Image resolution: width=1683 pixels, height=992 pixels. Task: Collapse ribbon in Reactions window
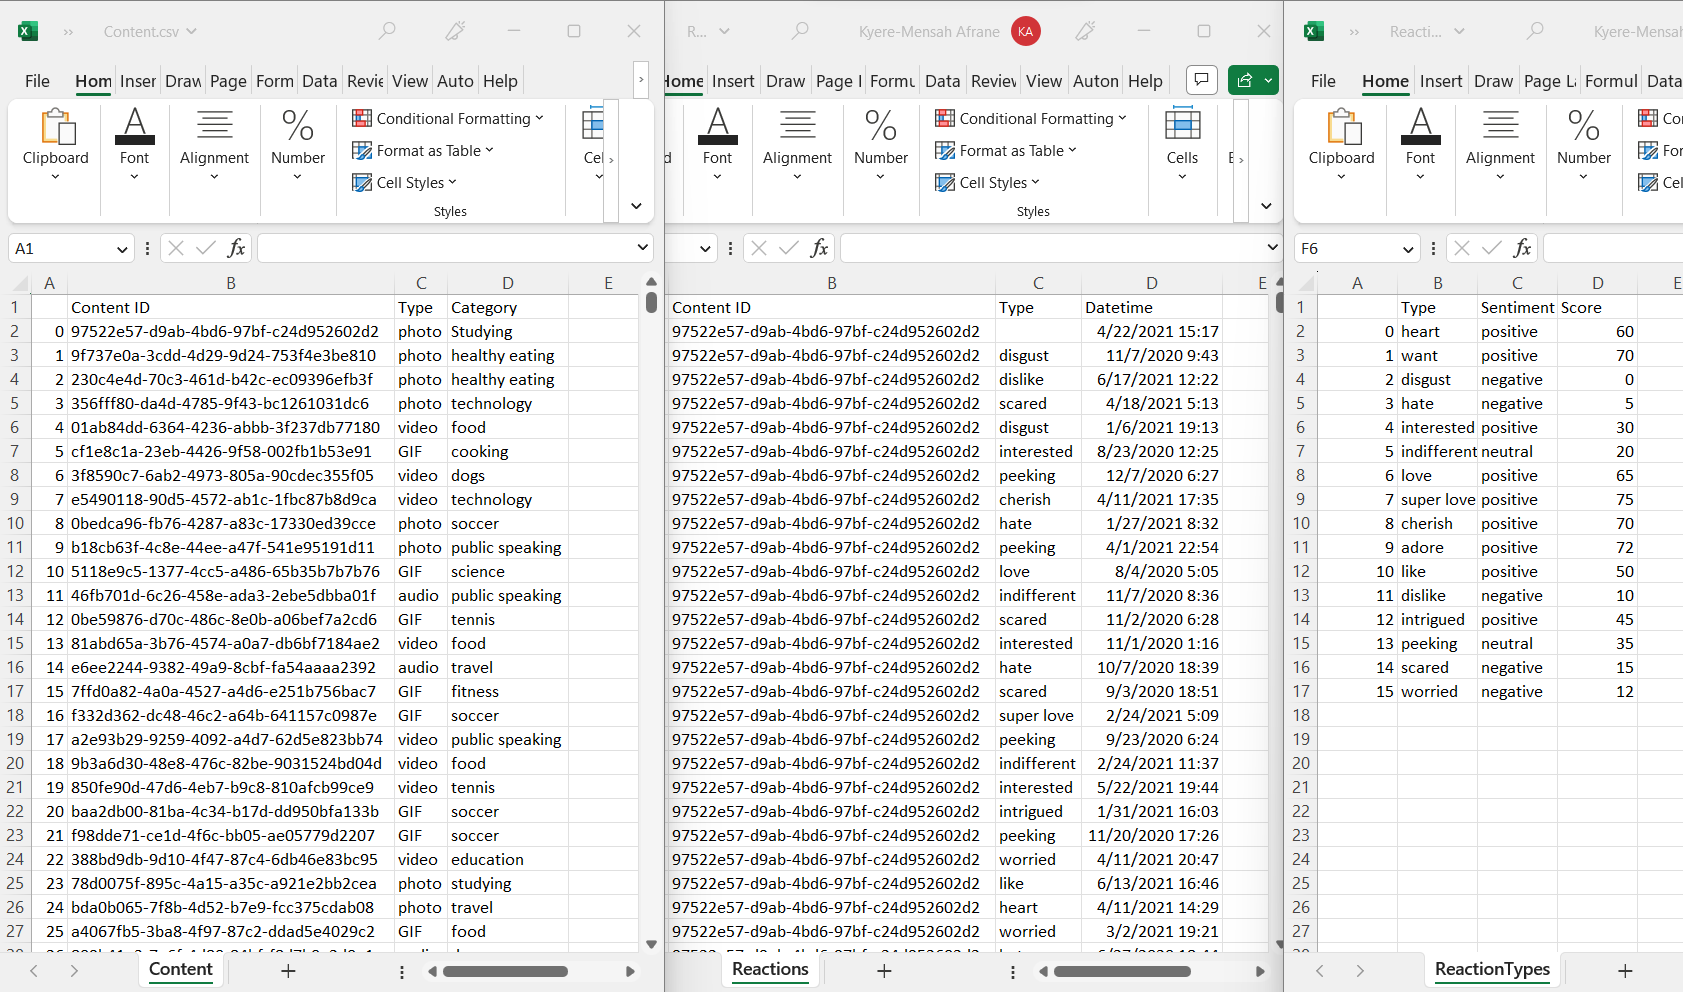click(x=1266, y=206)
